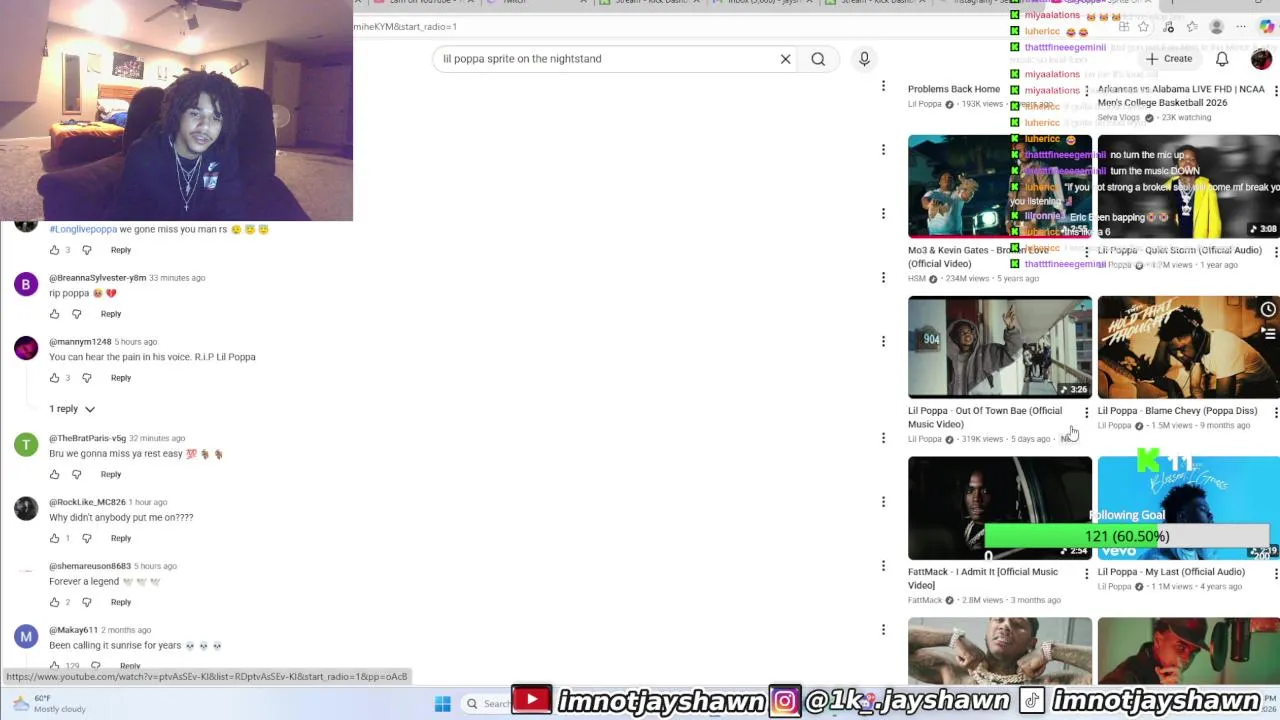Viewport: 1280px width, 720px height.
Task: Dislike RockLike_MC826's comment
Action: 86,538
